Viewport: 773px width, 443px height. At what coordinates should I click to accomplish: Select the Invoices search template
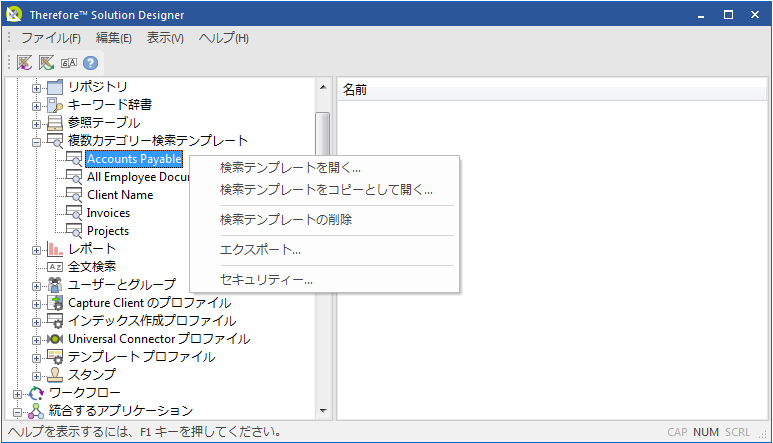[x=108, y=213]
